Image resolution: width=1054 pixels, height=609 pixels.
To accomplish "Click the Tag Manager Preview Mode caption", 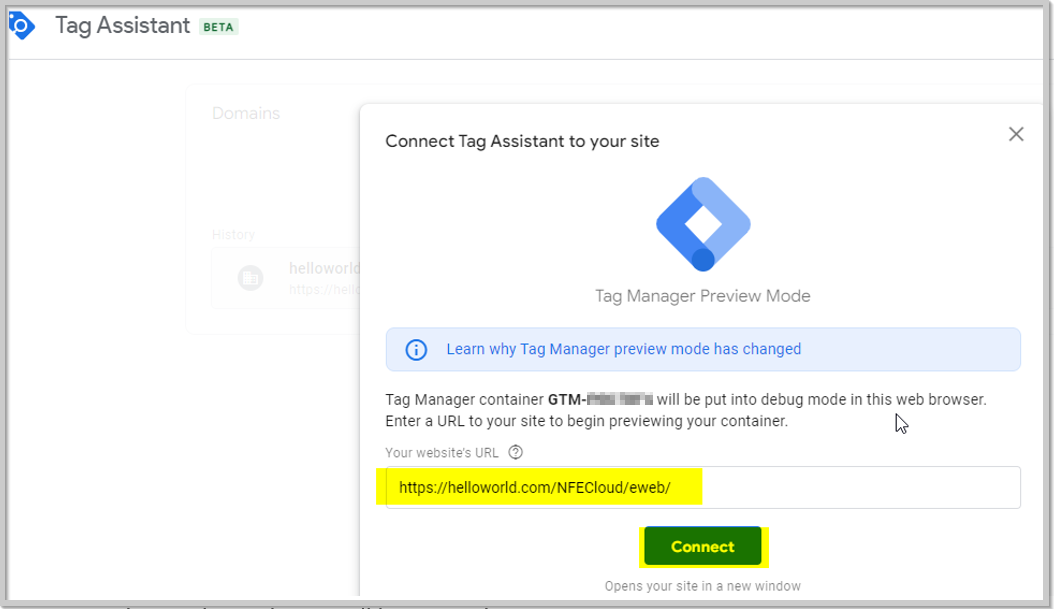I will point(702,296).
